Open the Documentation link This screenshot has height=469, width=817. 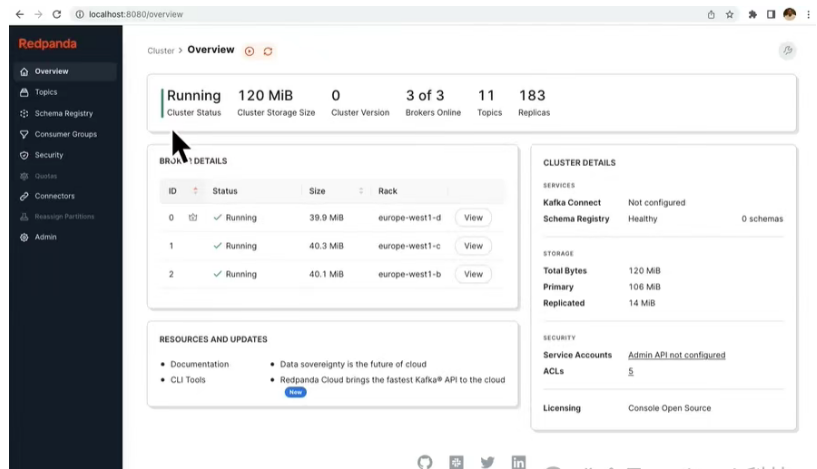pyautogui.click(x=200, y=364)
